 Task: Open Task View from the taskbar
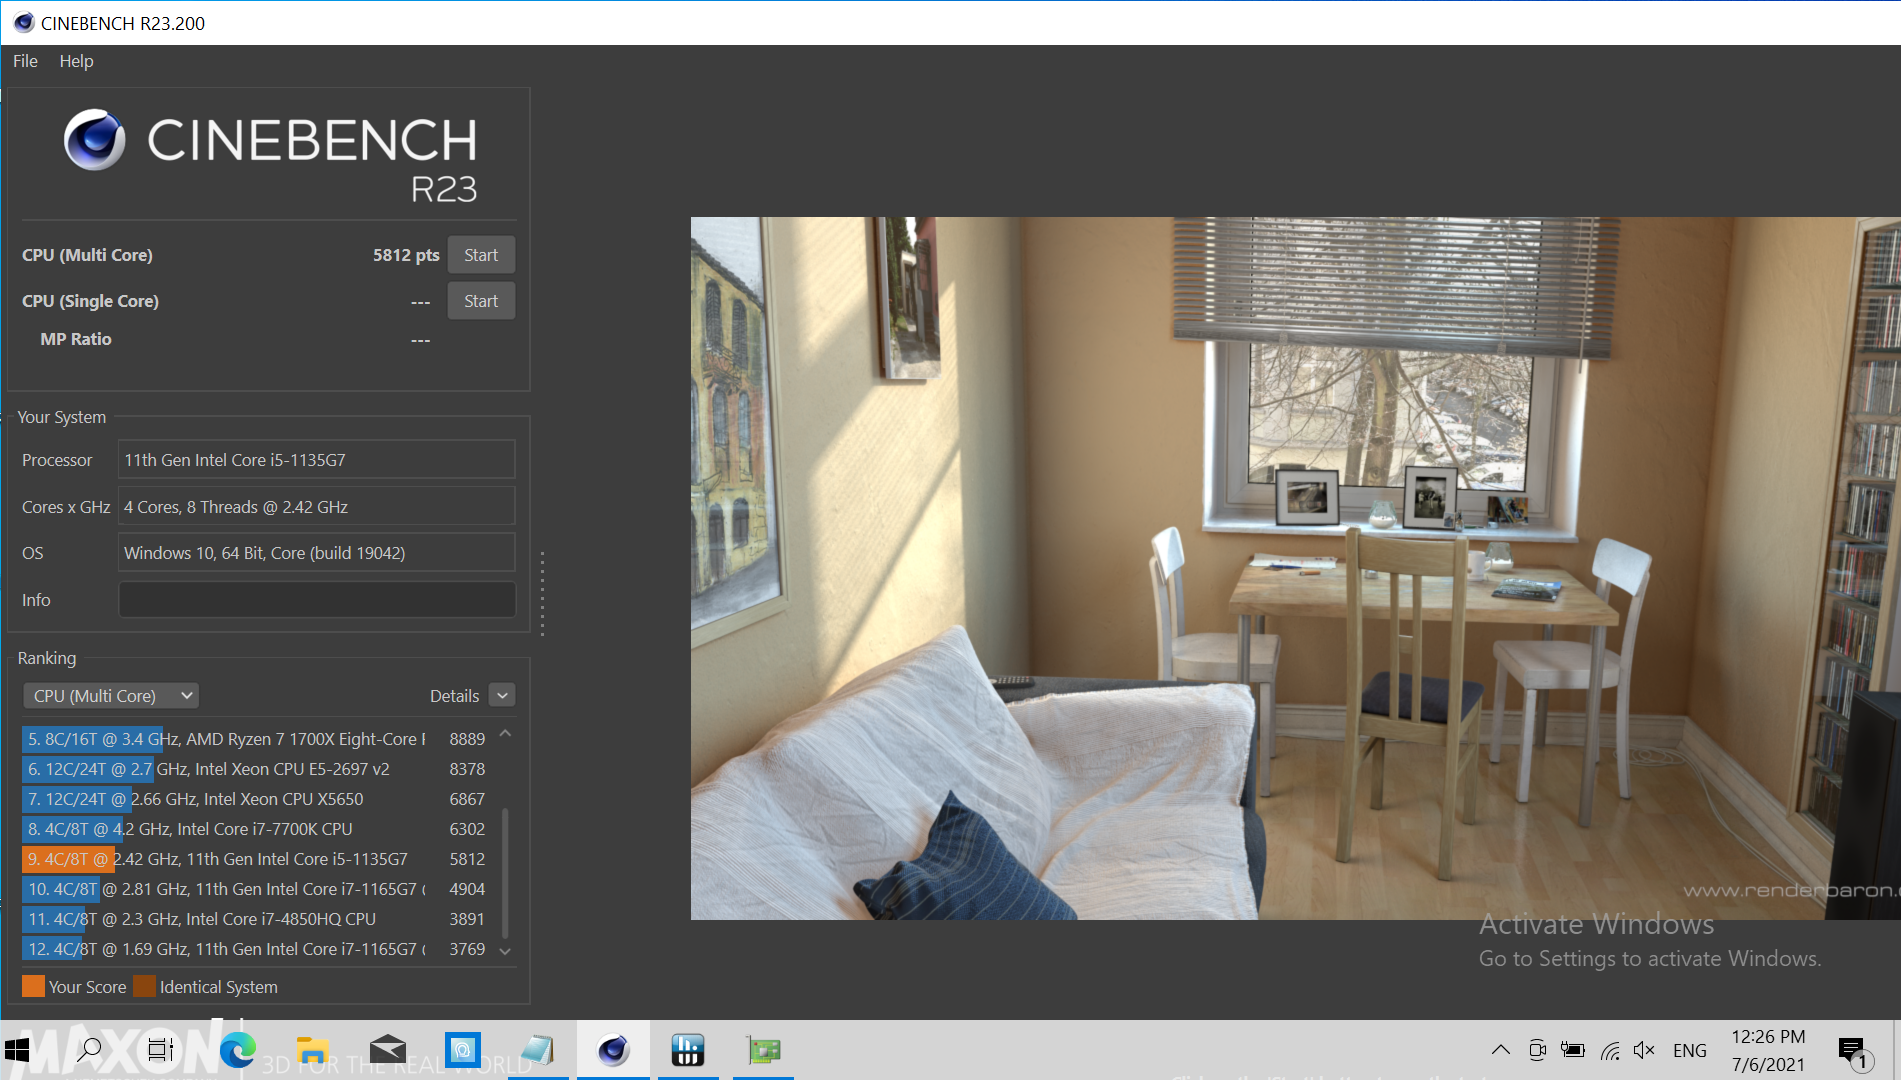click(160, 1050)
